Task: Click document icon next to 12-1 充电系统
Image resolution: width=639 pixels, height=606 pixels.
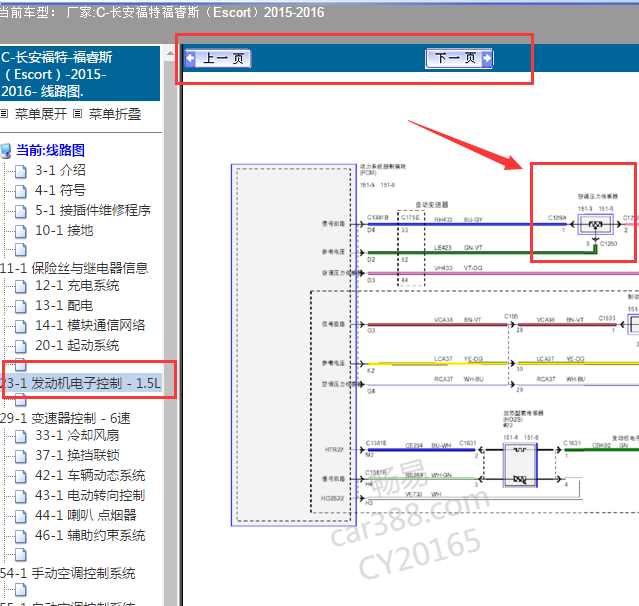Action: 21,286
